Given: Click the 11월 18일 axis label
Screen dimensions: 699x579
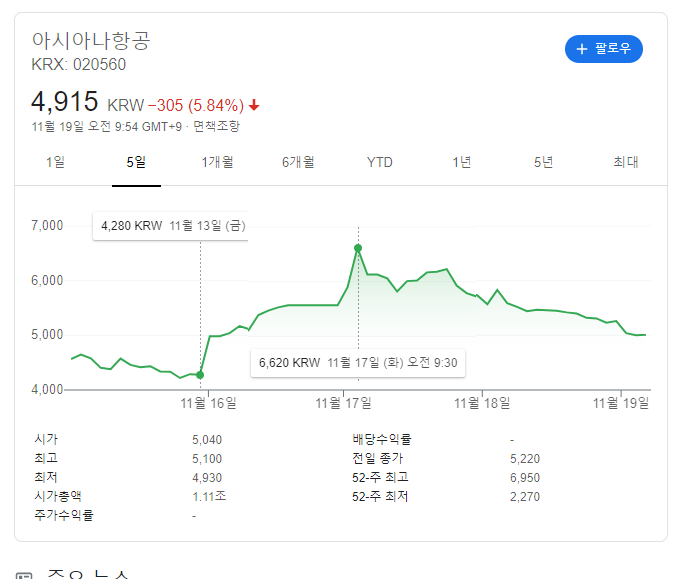Looking at the screenshot, I should coord(482,403).
